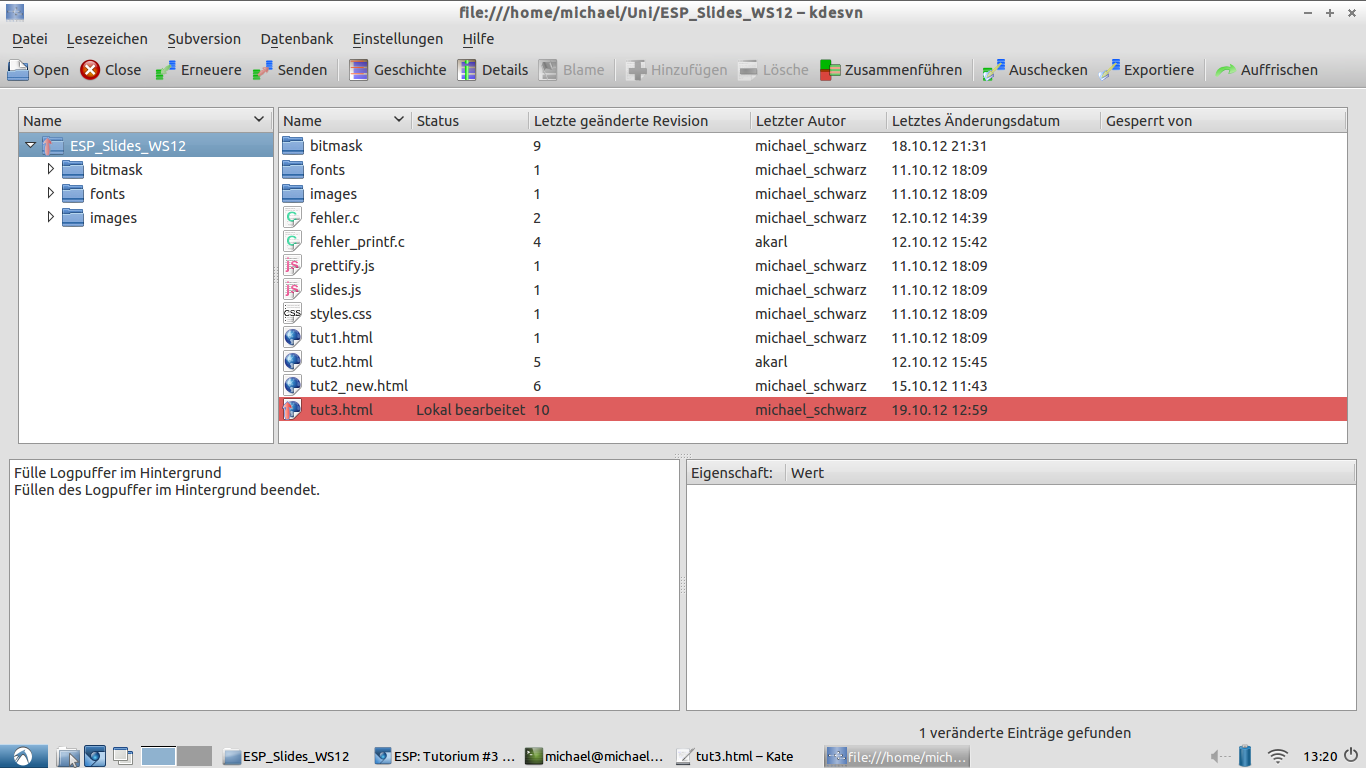Viewport: 1366px width, 768px height.
Task: Select the tut2_new.html file name
Action: (x=359, y=386)
